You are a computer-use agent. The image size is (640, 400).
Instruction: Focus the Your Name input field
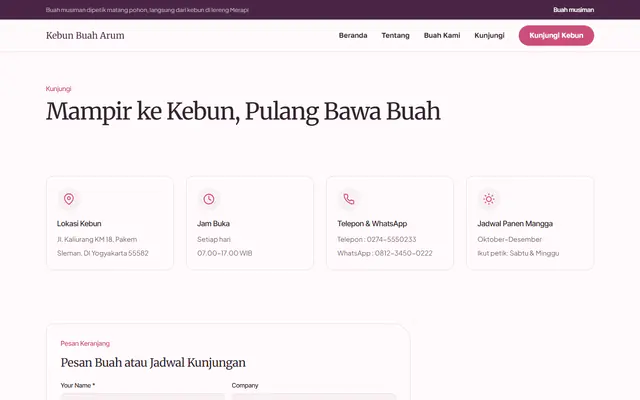(143, 396)
